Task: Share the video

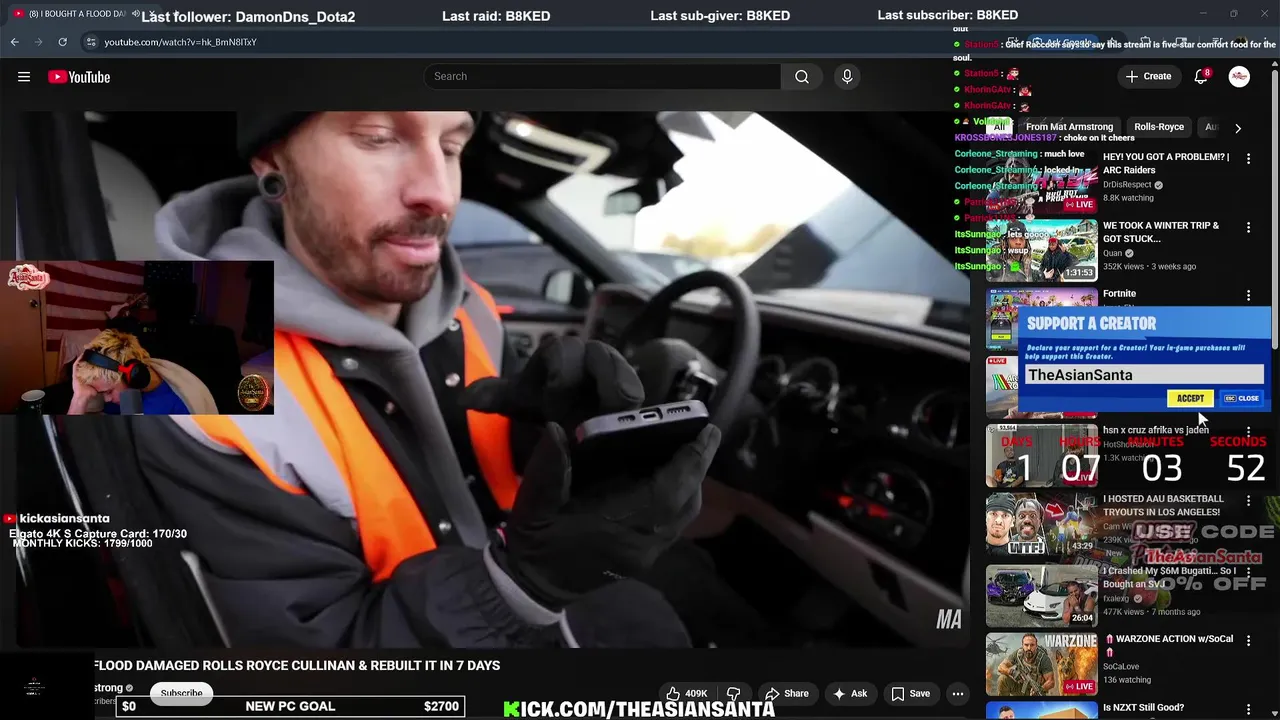Action: (x=786, y=693)
